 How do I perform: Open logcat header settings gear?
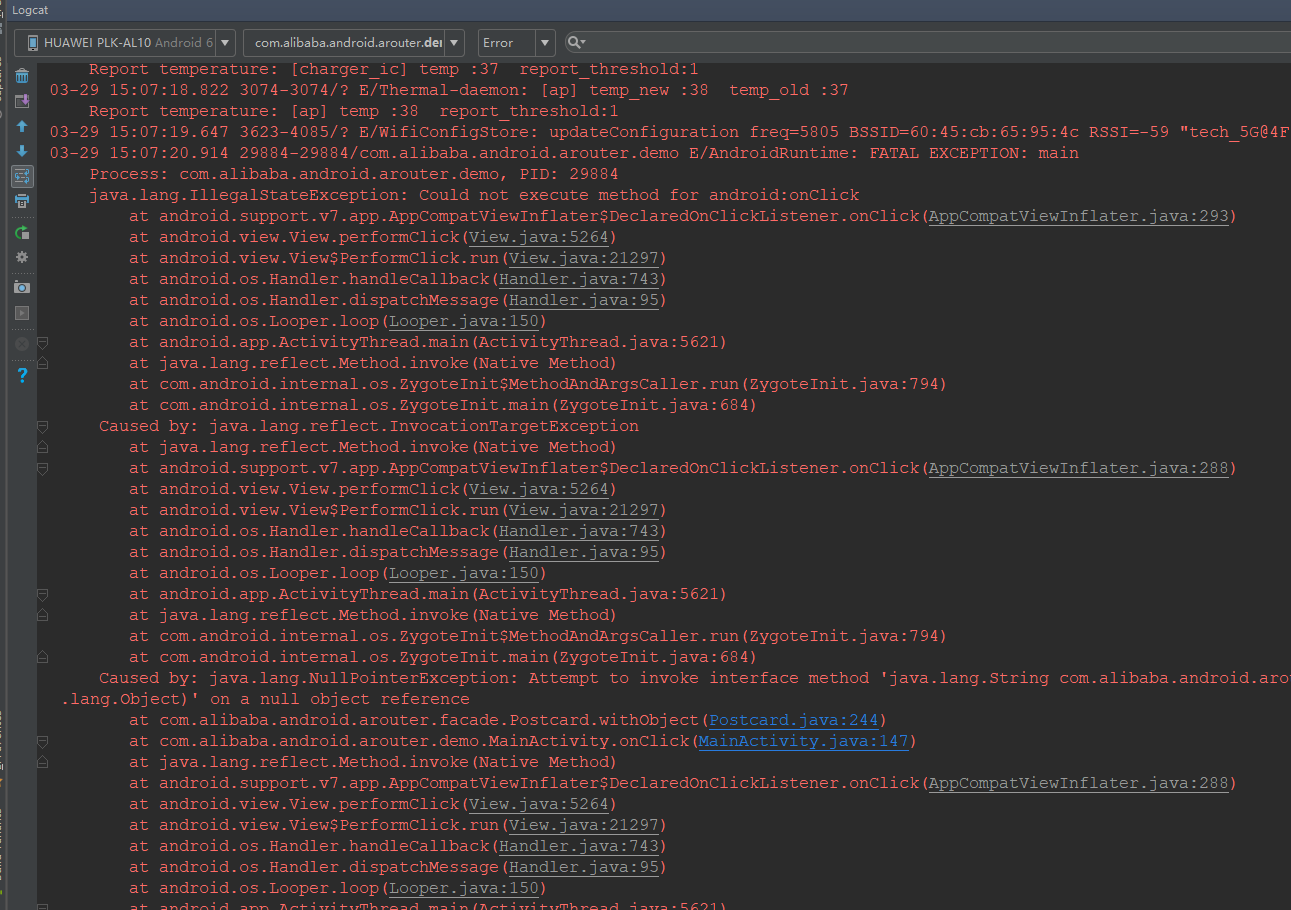click(x=22, y=257)
